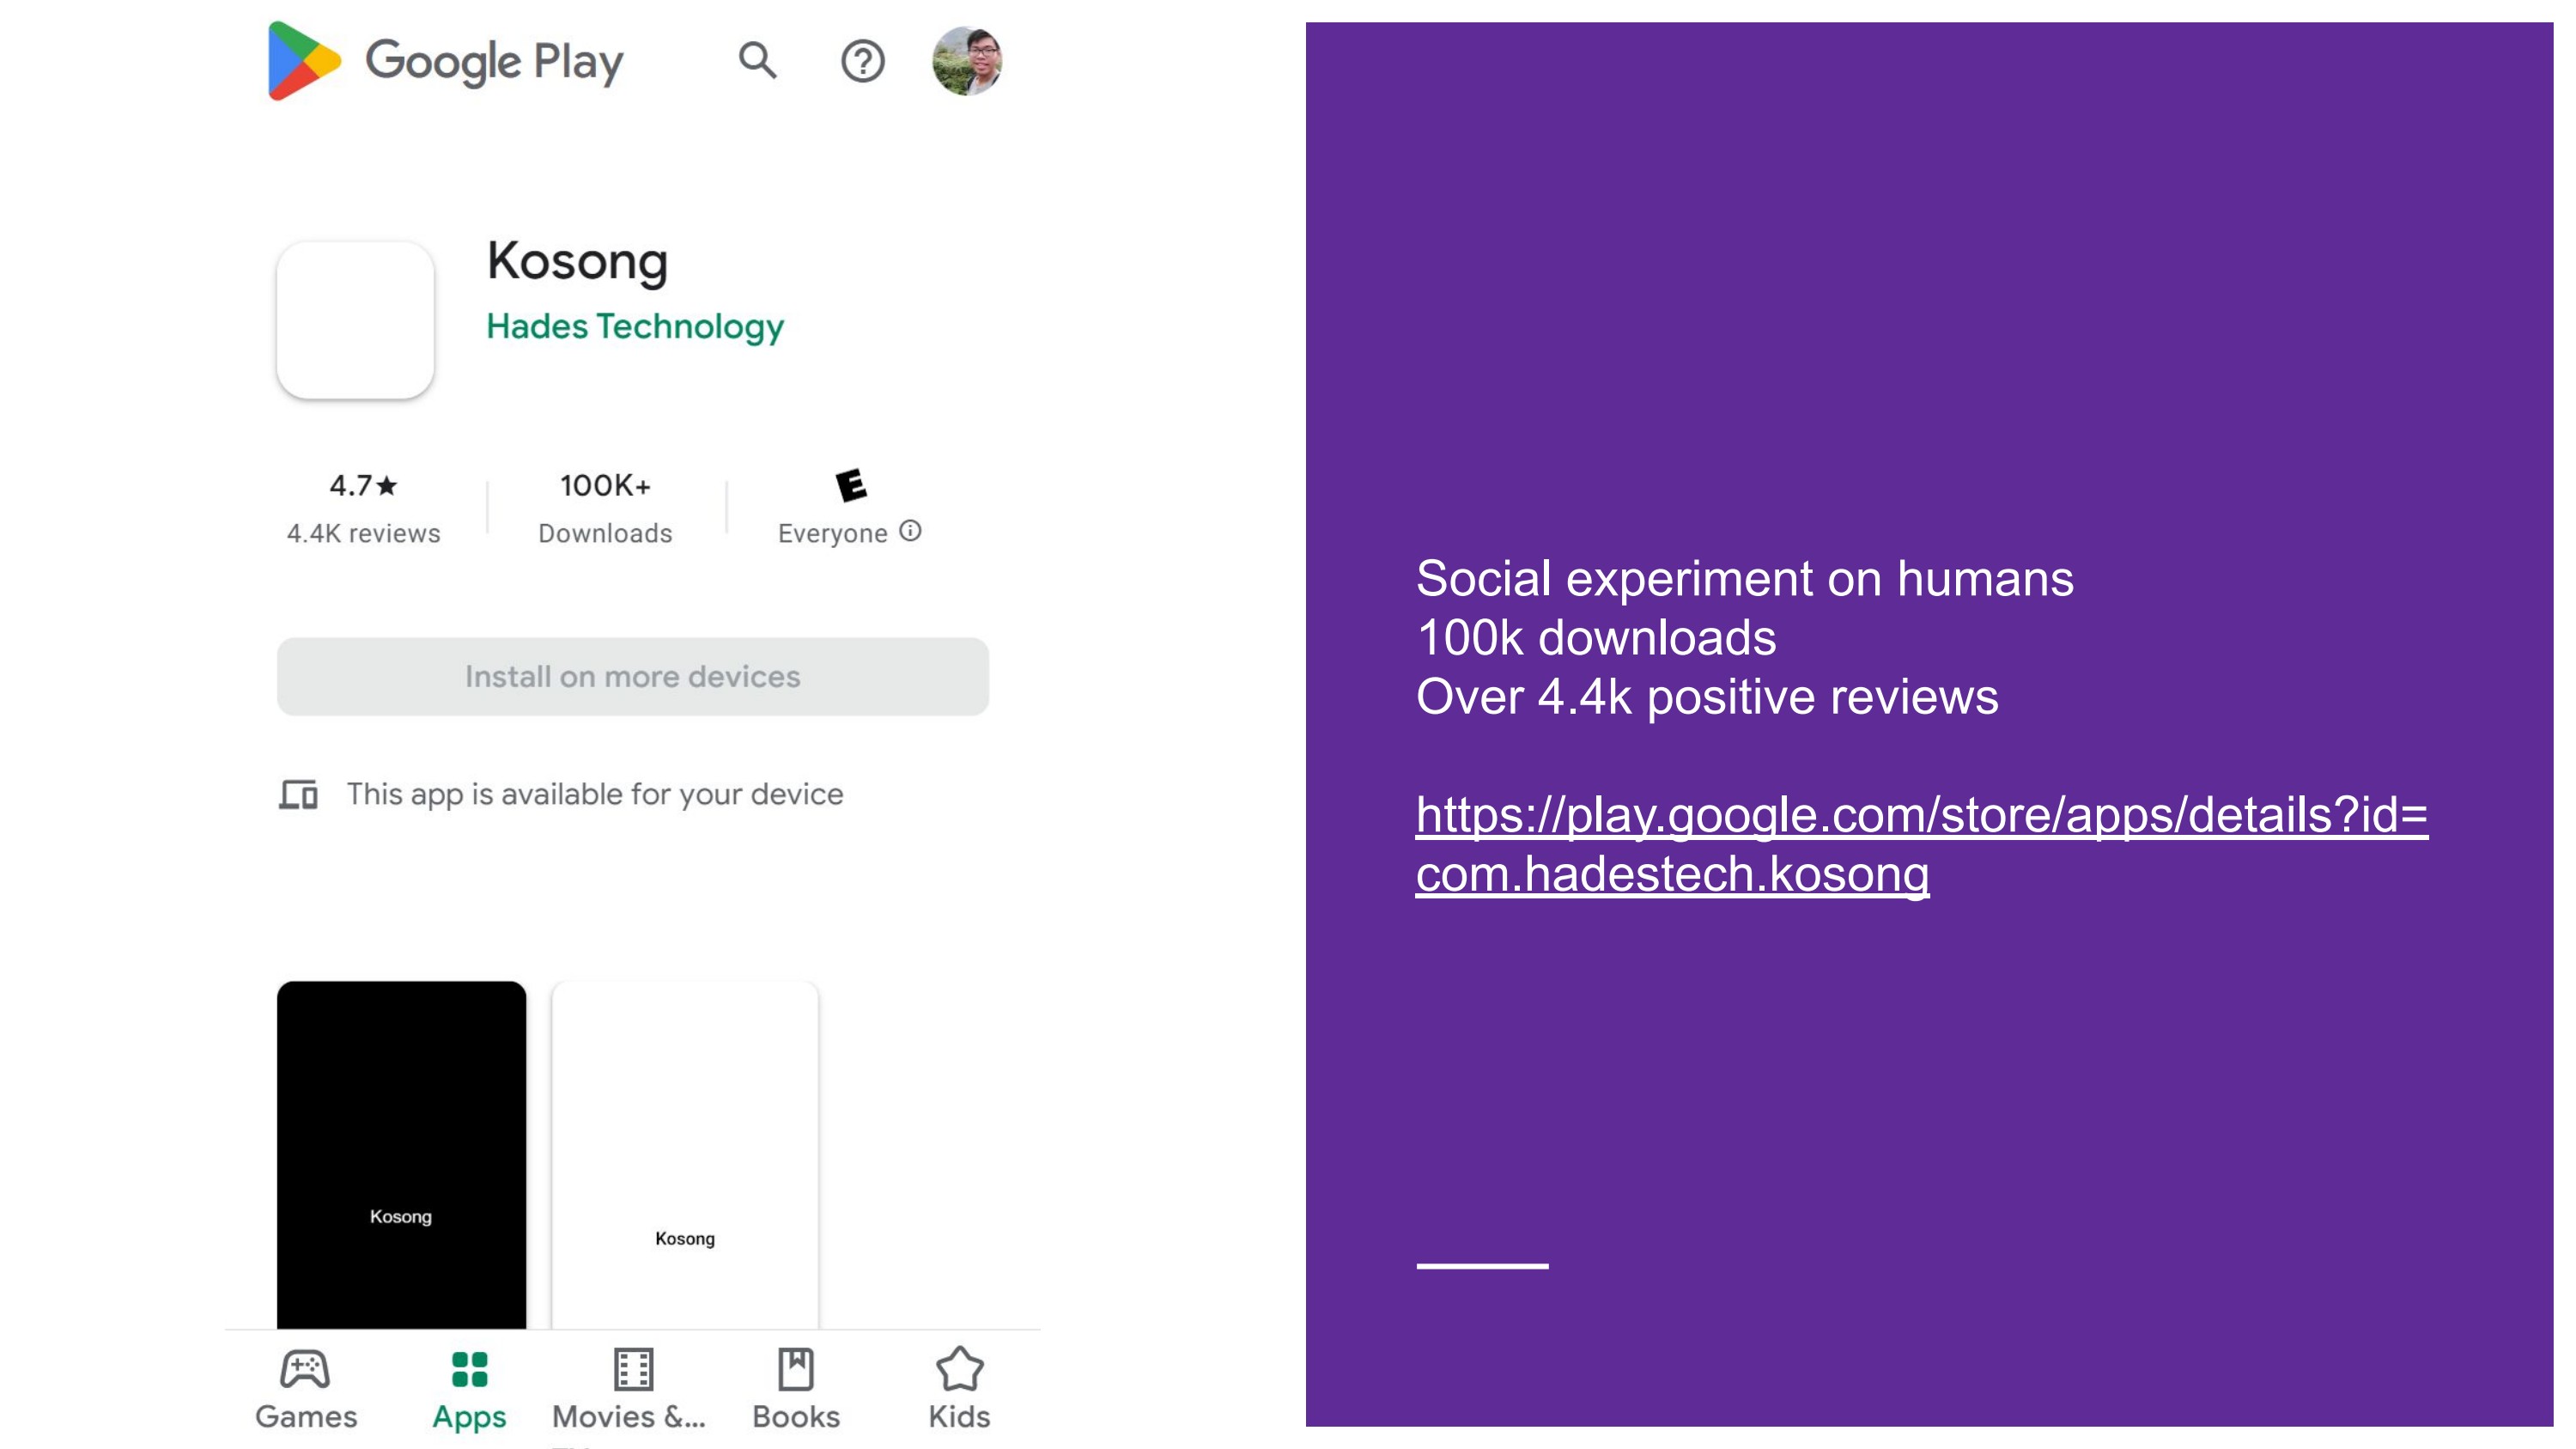This screenshot has height=1449, width=2576.
Task: Click Install on more devices button
Action: [633, 677]
